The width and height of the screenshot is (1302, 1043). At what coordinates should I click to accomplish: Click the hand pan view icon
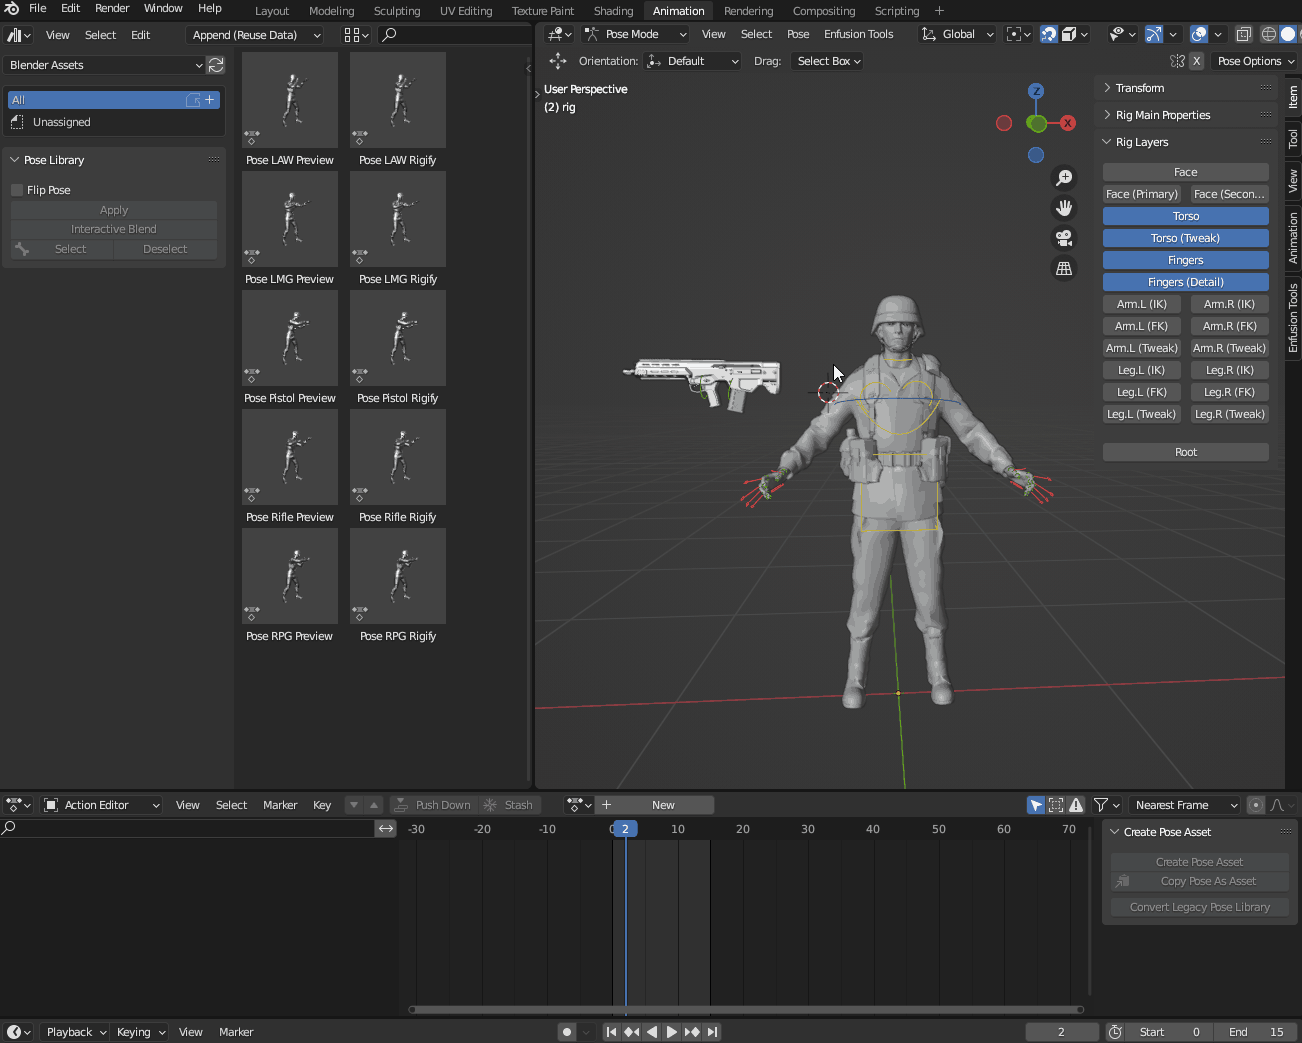point(1064,208)
